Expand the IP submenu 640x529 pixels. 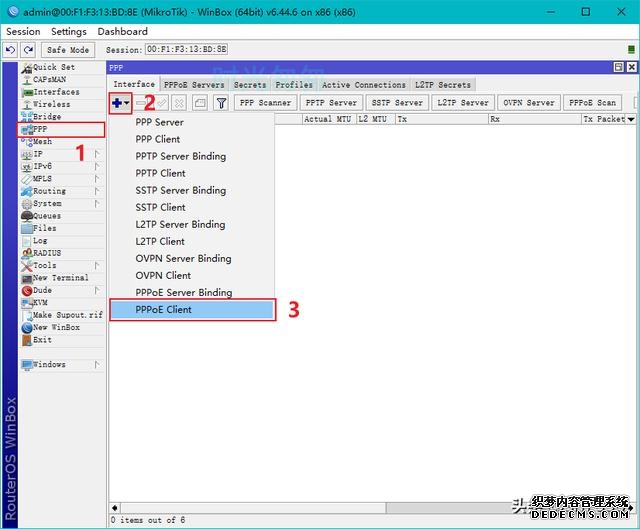coord(62,154)
